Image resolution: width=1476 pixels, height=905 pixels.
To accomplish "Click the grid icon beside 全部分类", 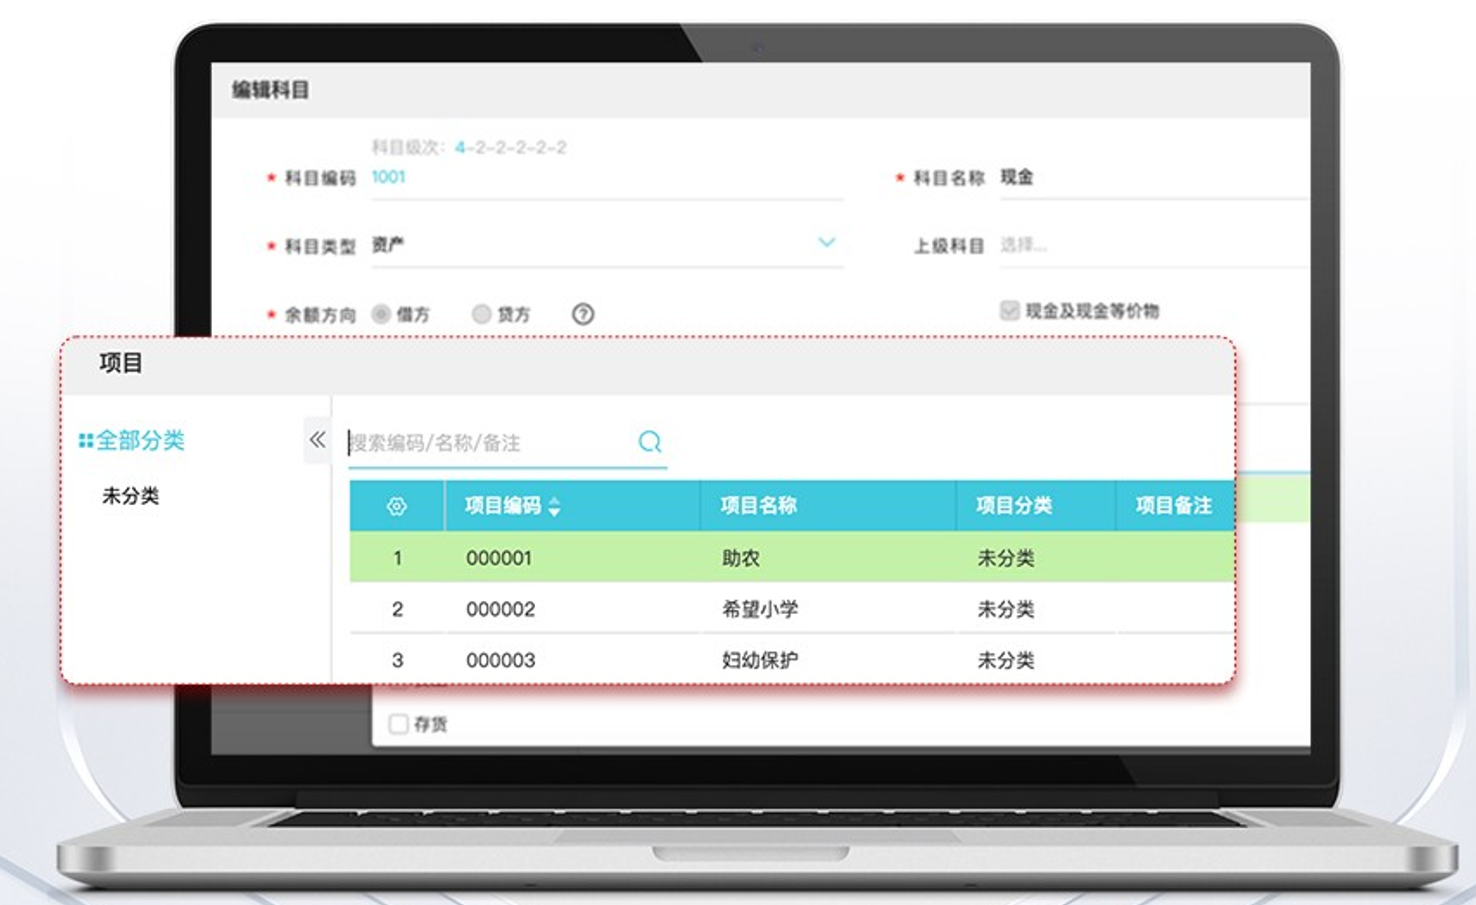I will click(86, 440).
